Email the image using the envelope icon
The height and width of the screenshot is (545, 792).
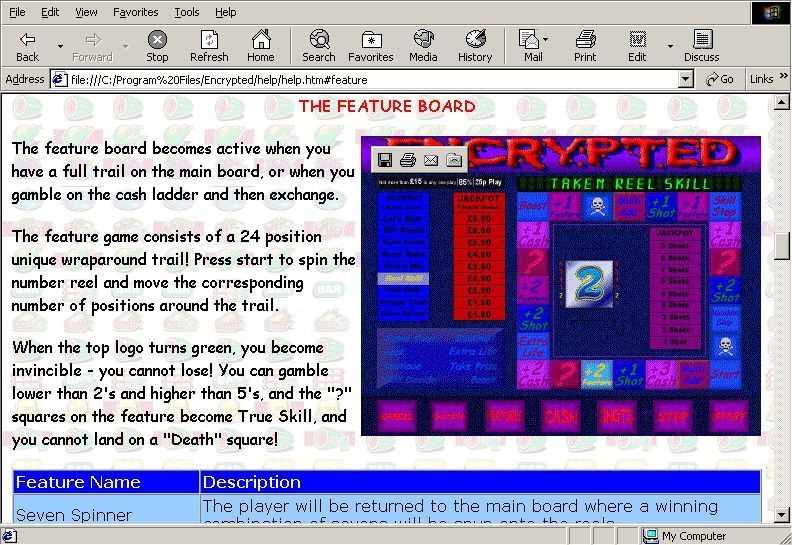(x=430, y=160)
